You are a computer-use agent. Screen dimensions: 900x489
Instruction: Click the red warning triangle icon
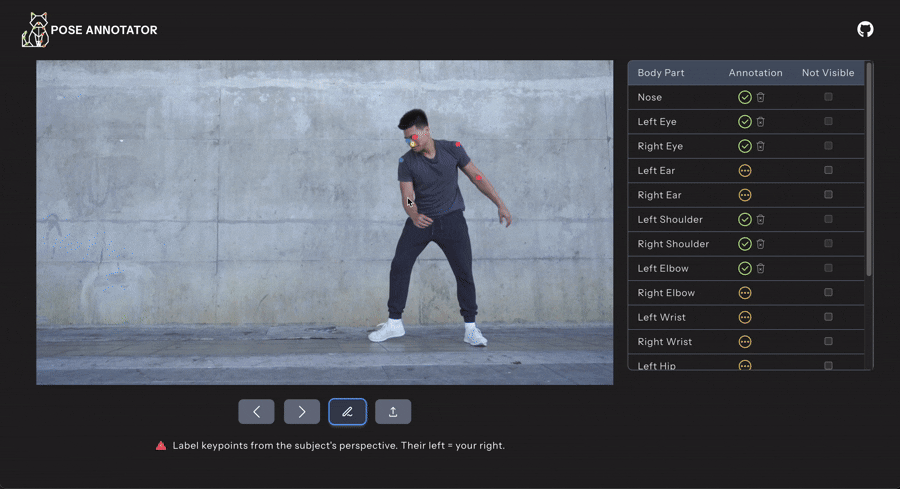pos(161,445)
